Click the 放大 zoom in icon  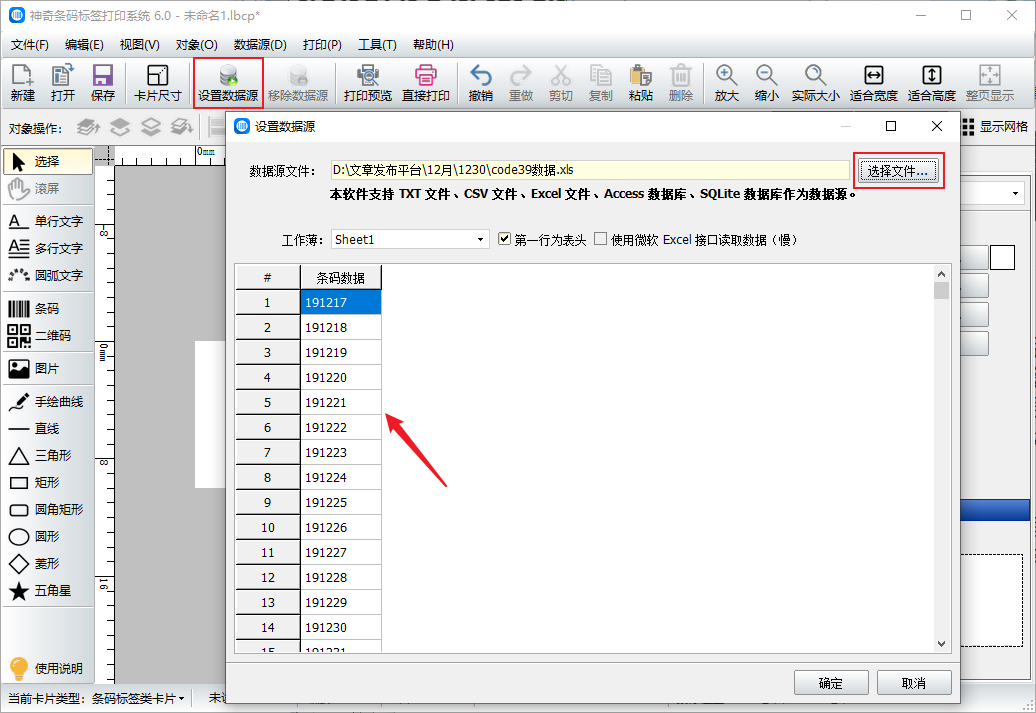coord(726,83)
